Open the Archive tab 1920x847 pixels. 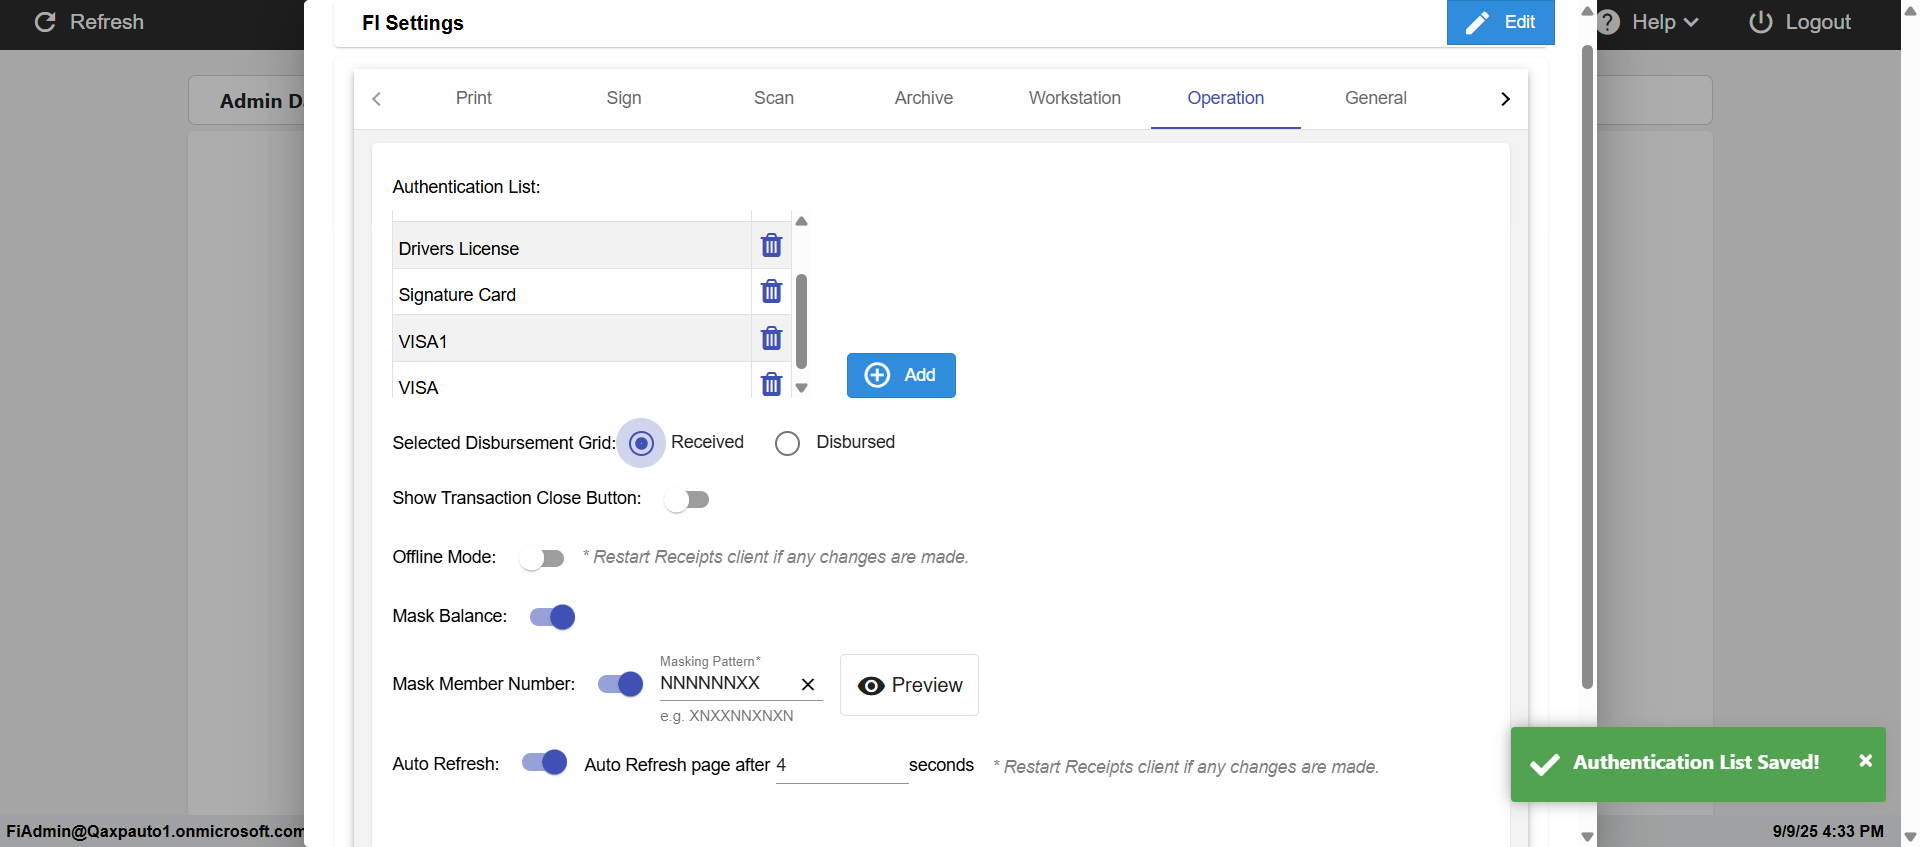pos(923,98)
